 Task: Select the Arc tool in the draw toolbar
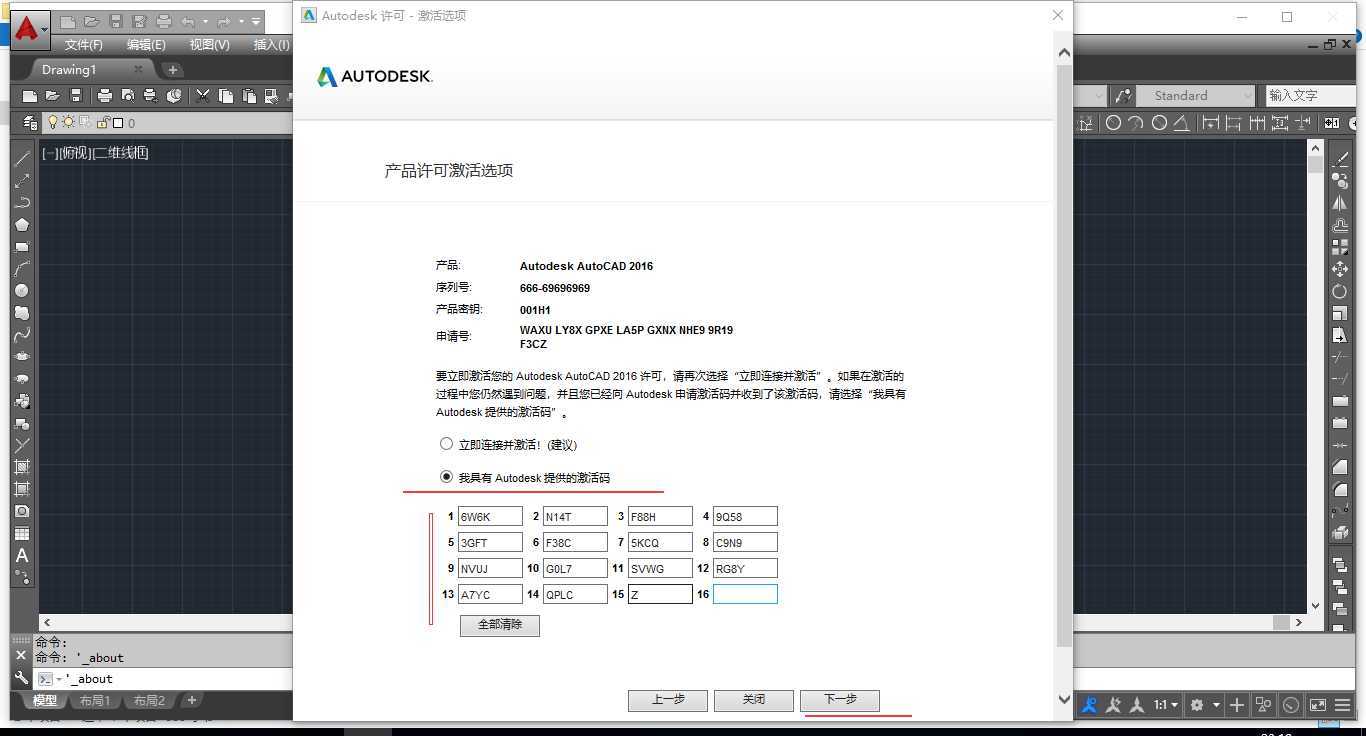tap(21, 269)
